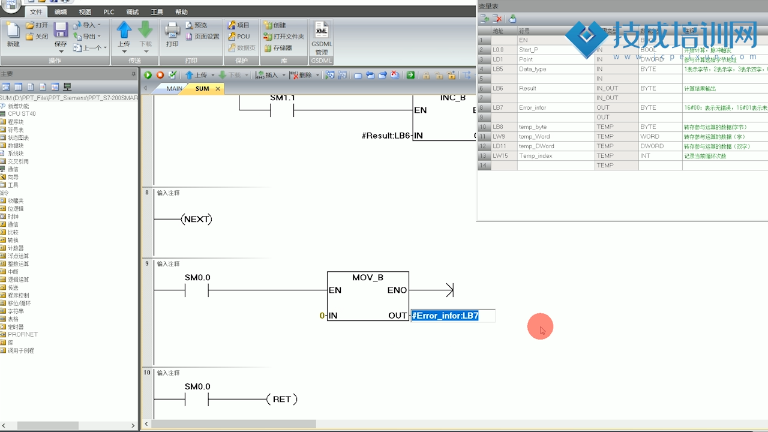Click project tree scroll right arrow
This screenshot has width=768, height=432.
133,426
